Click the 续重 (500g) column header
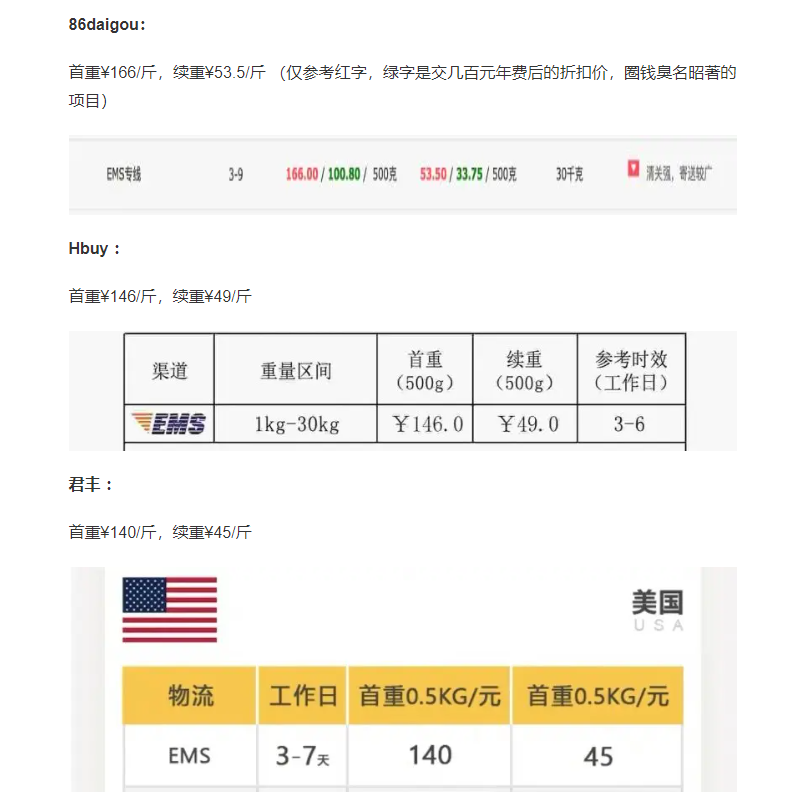This screenshot has width=802, height=802. tap(525, 370)
